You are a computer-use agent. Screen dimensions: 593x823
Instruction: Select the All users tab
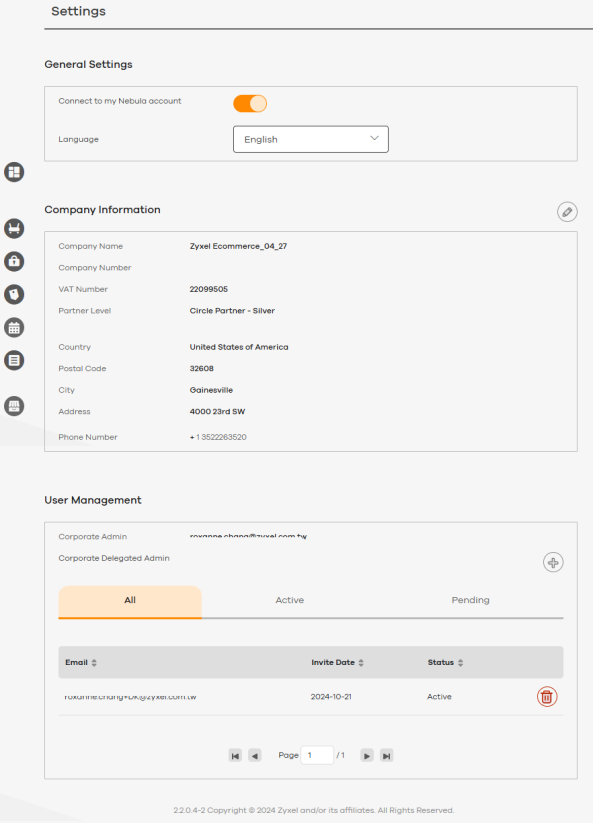(130, 602)
